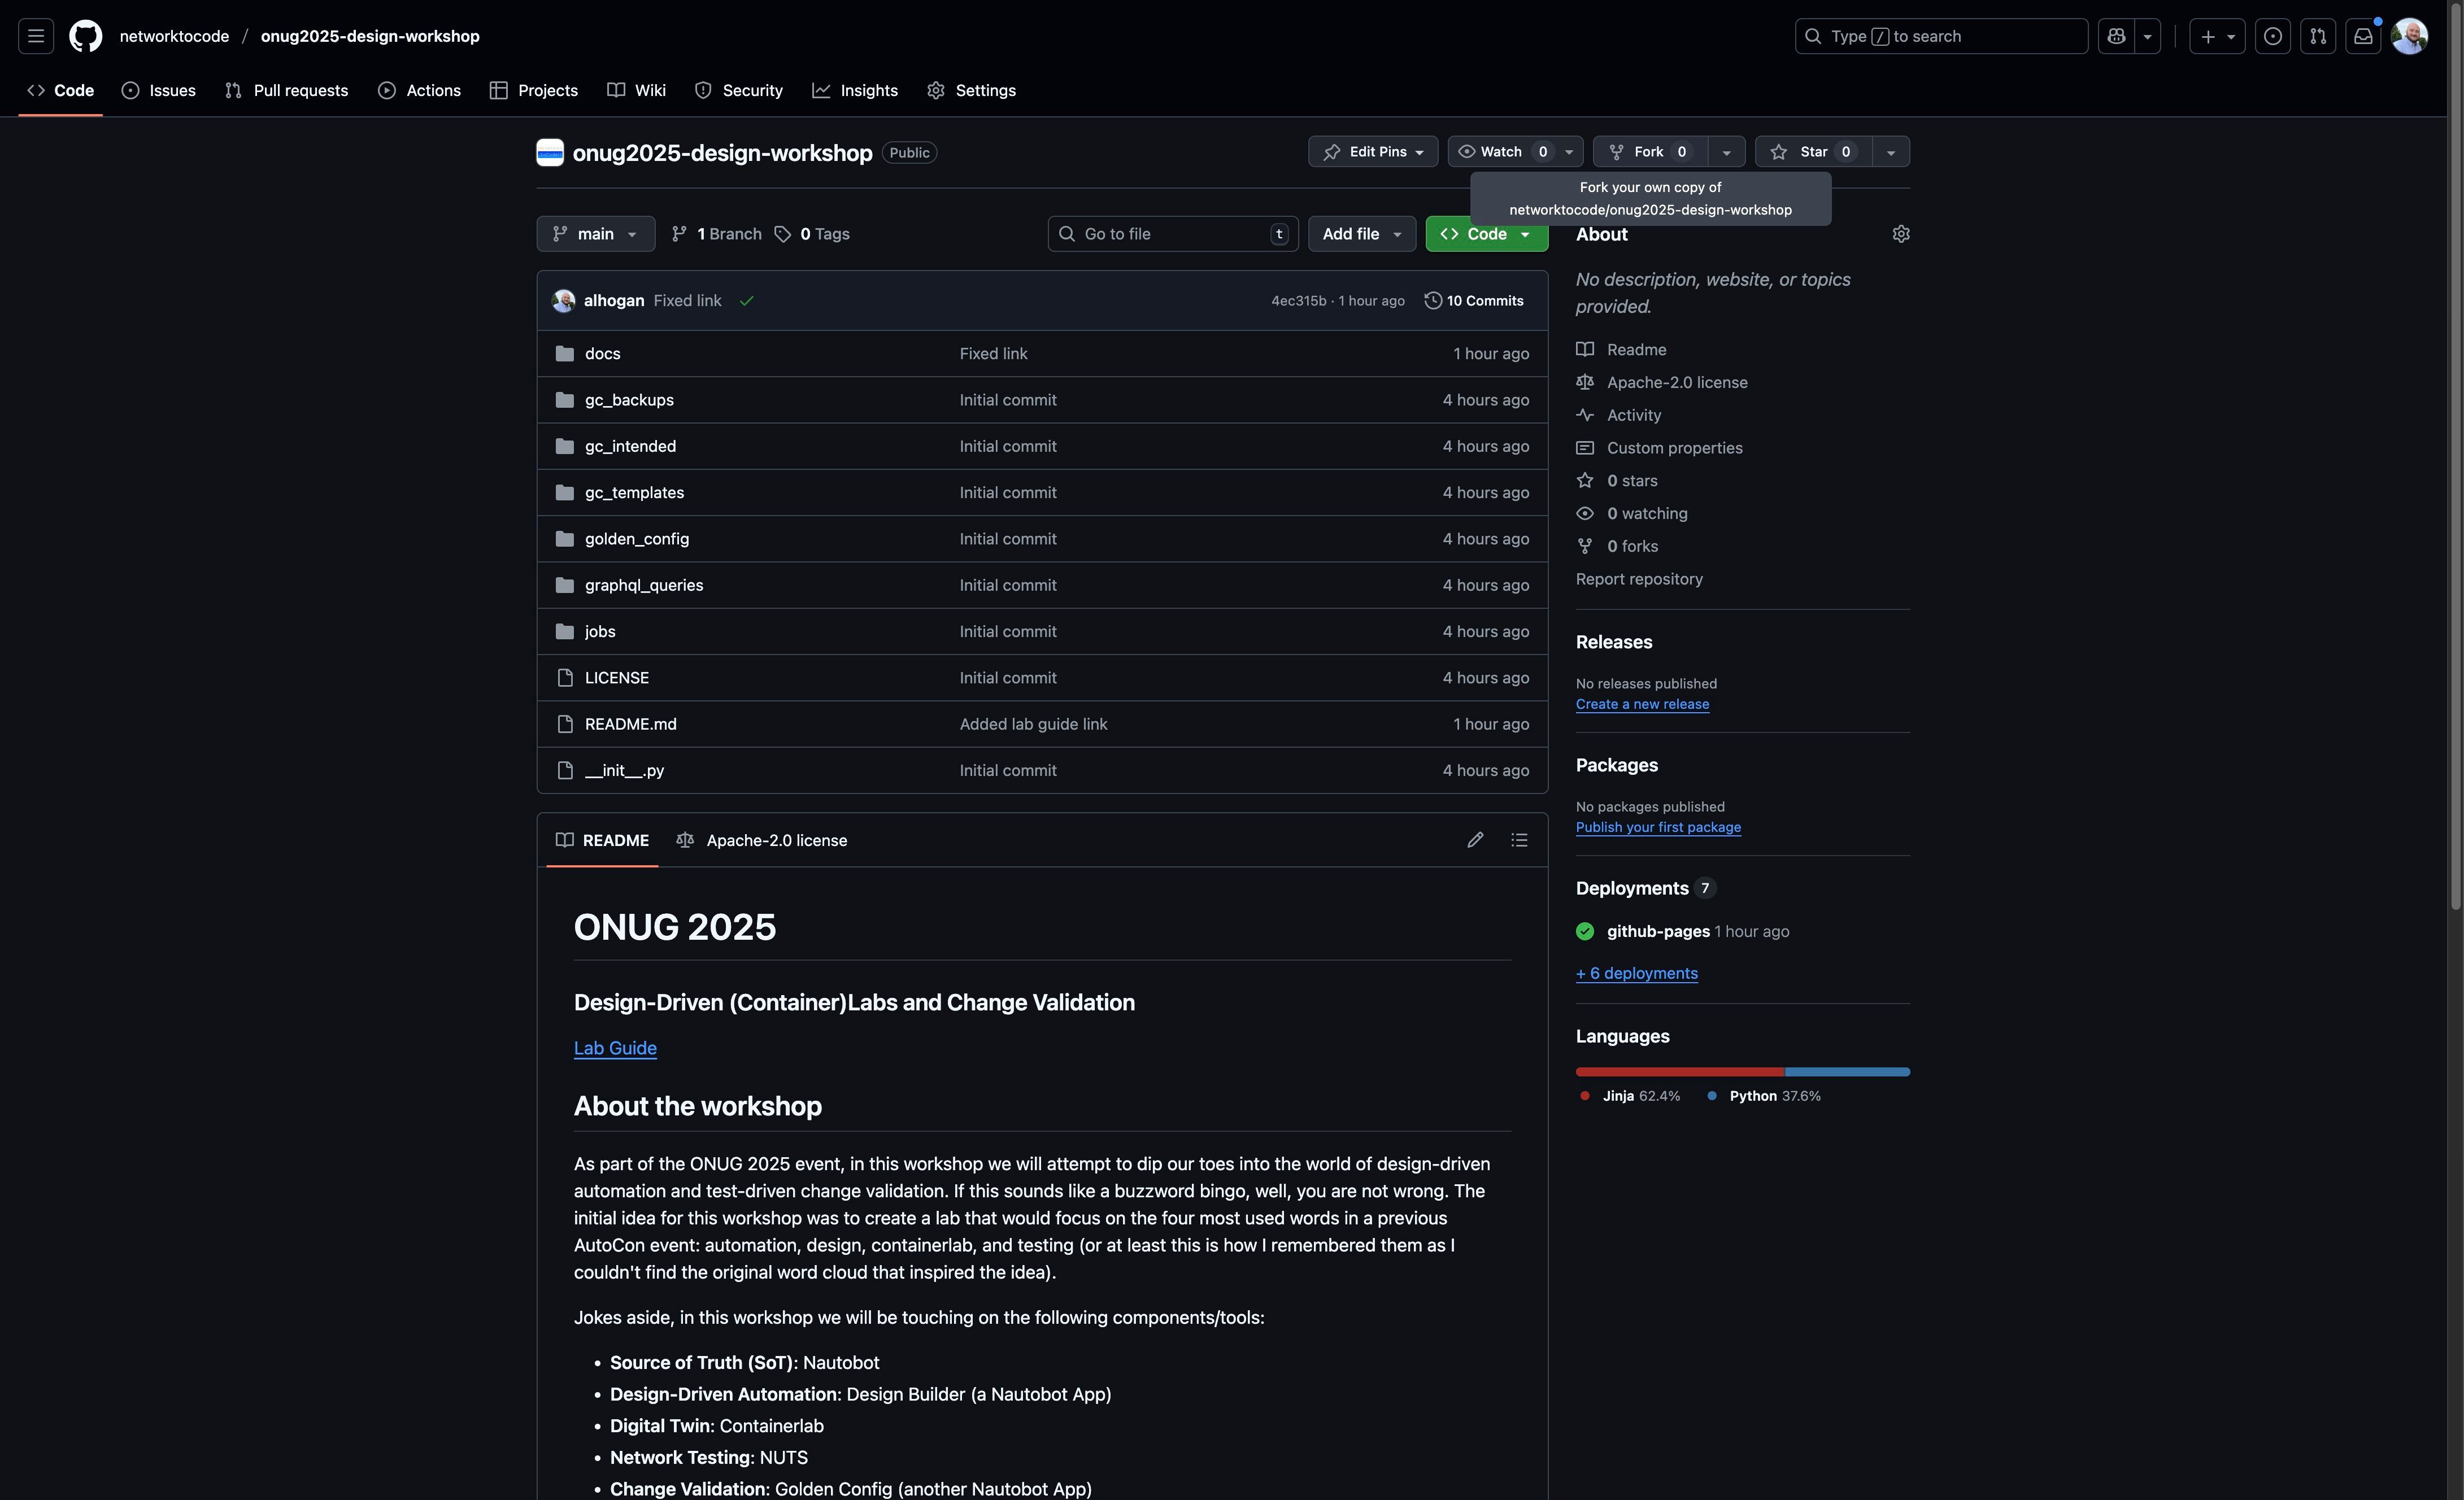The width and height of the screenshot is (2464, 1500).
Task: Open the Add file dropdown
Action: click(x=1361, y=234)
